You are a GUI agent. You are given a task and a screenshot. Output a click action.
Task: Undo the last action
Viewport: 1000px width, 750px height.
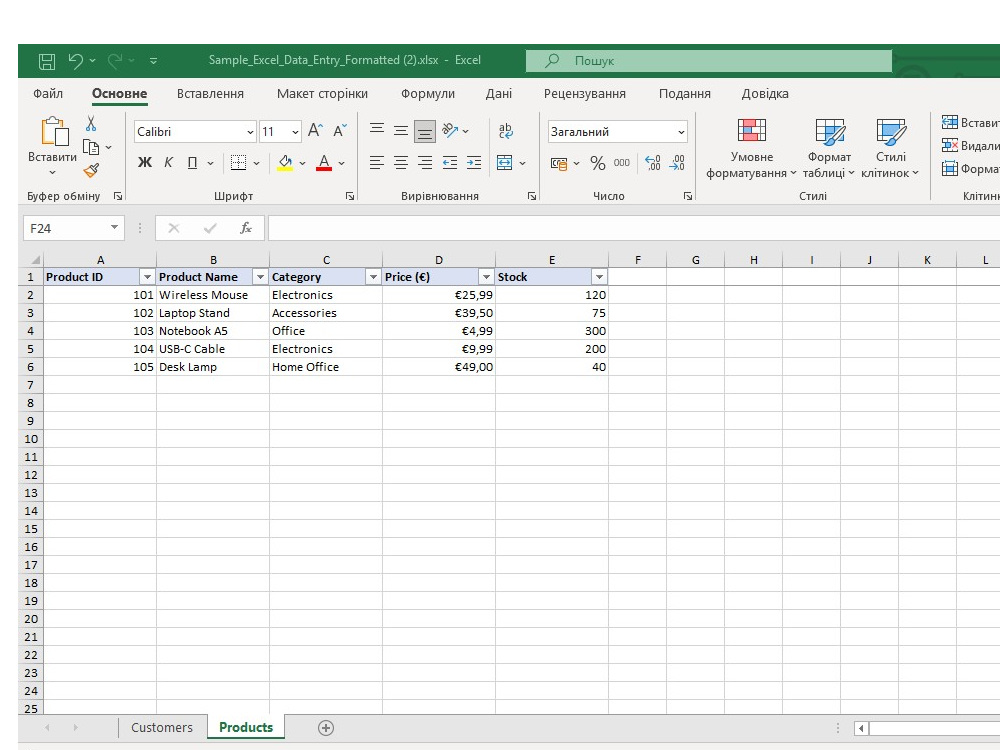(x=76, y=61)
